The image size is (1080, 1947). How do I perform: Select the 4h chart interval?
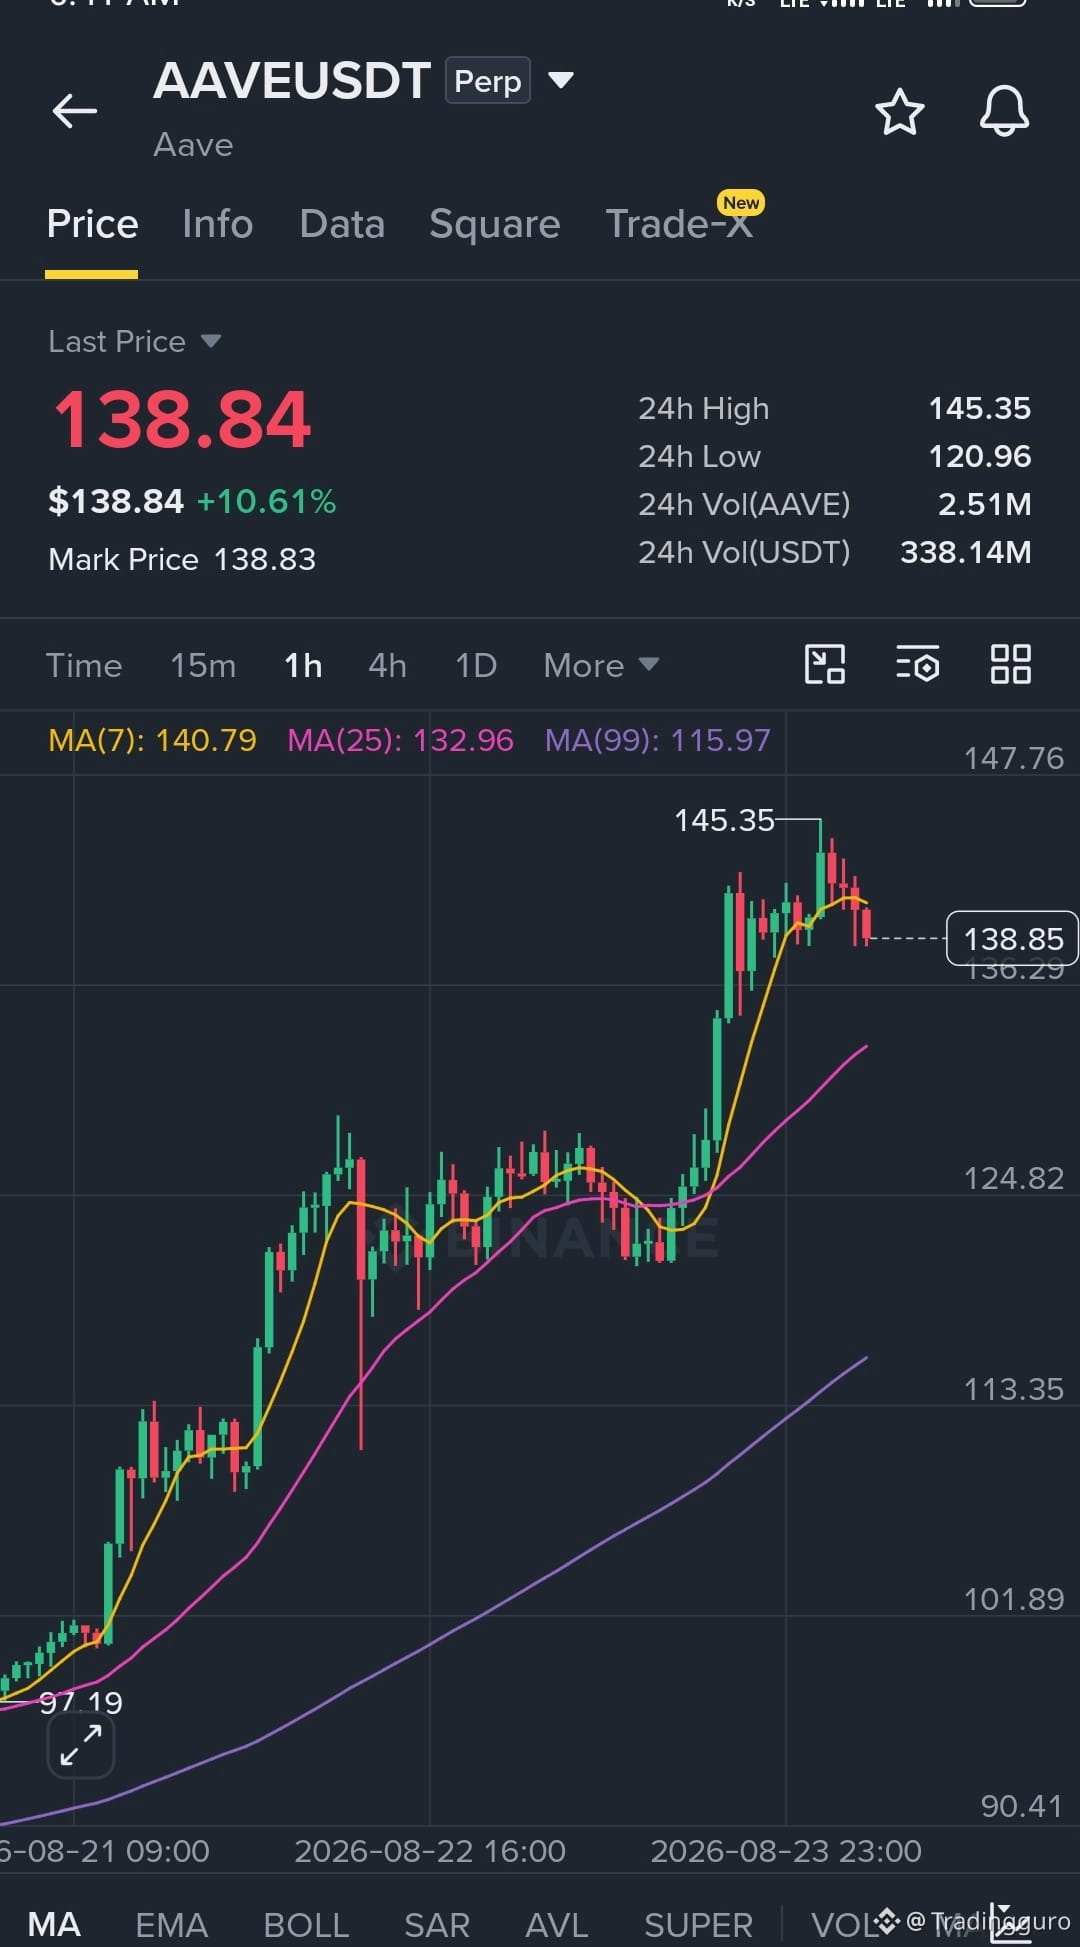(387, 665)
